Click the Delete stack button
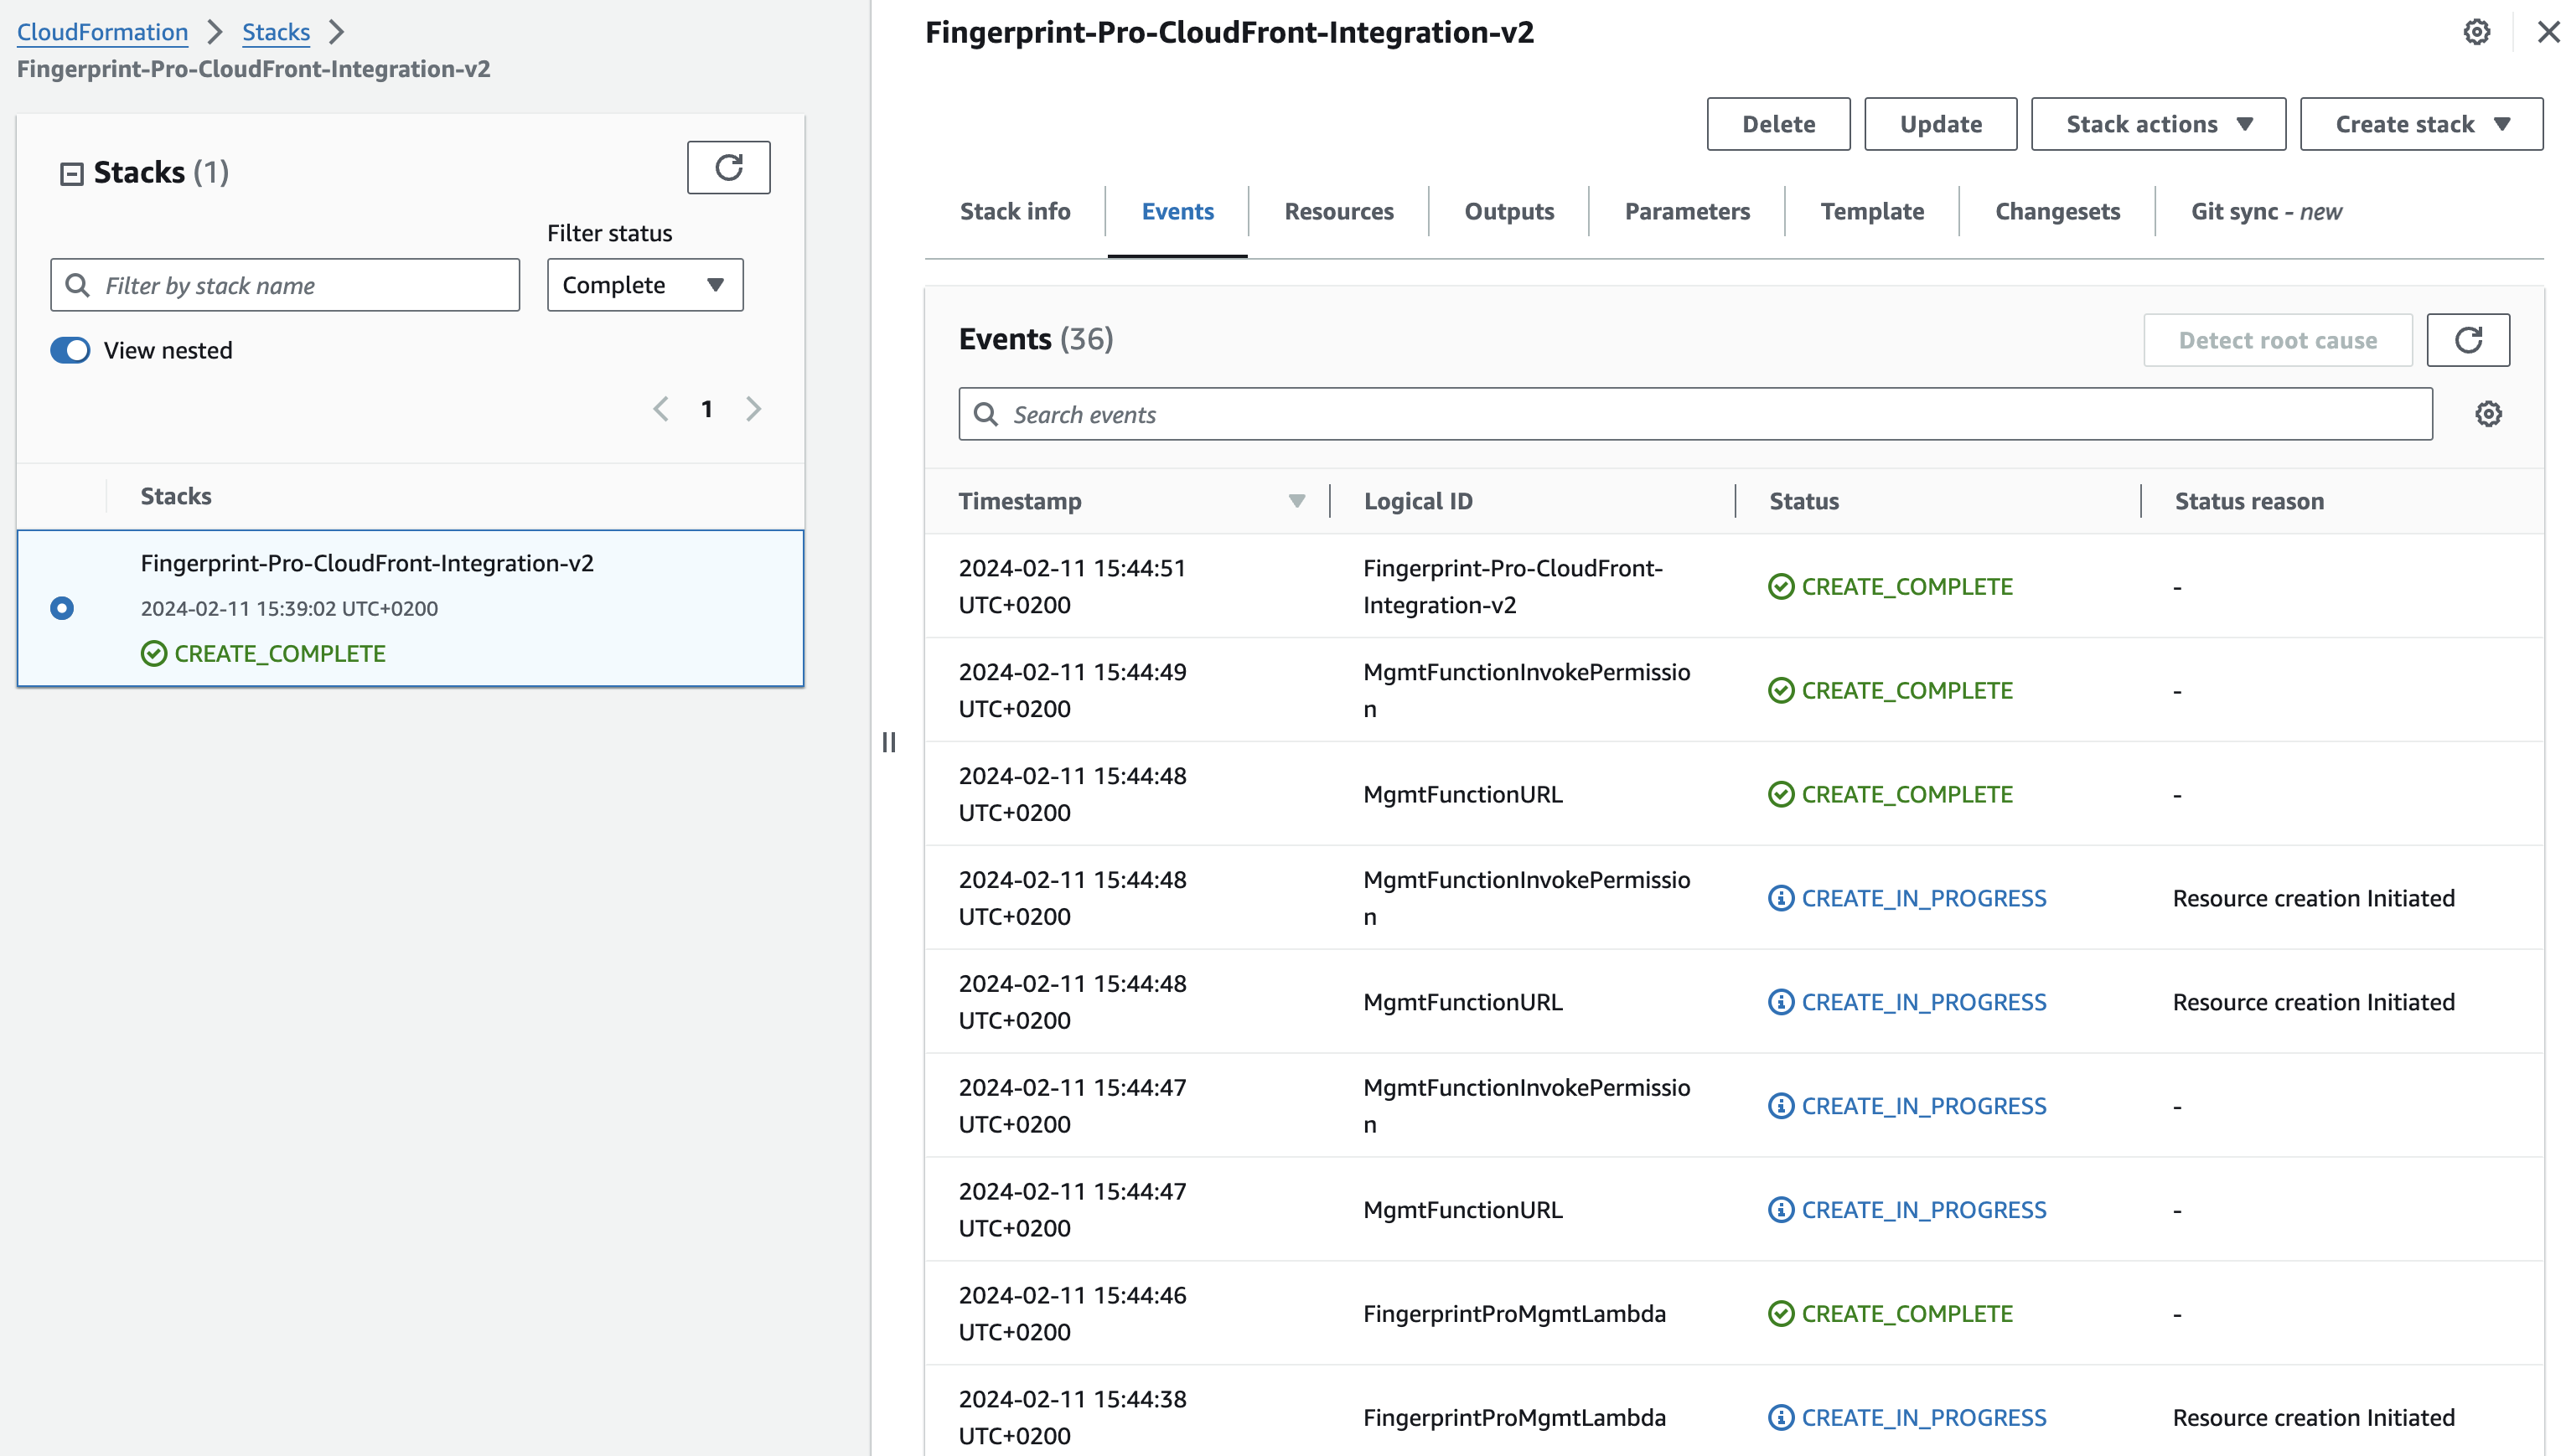This screenshot has width=2566, height=1456. pos(1777,124)
